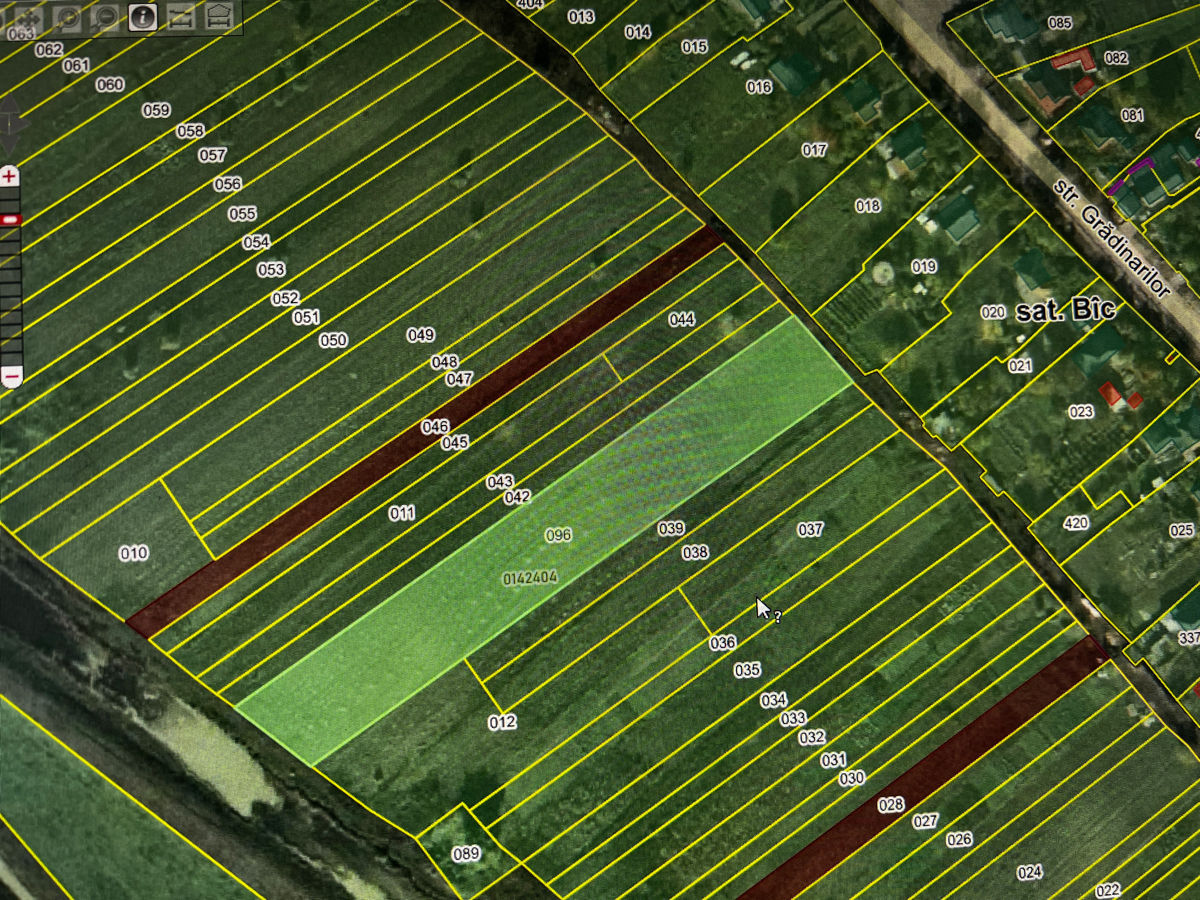Select the zoom-in magnifier tool
This screenshot has width=1200, height=900.
click(x=68, y=18)
